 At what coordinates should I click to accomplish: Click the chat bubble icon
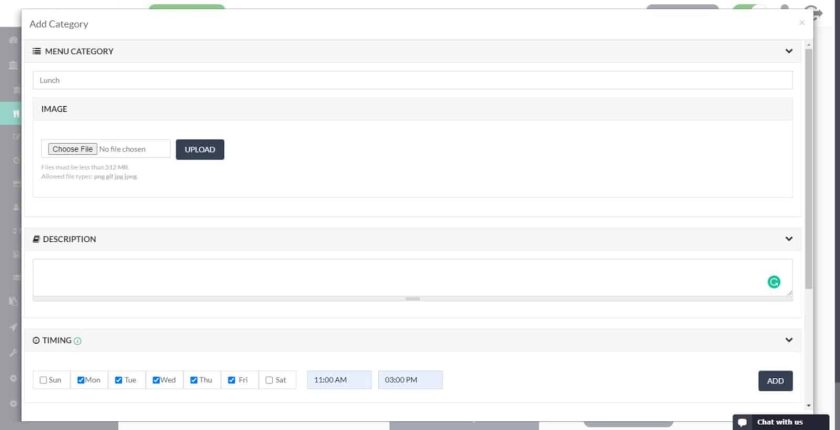[x=742, y=423]
